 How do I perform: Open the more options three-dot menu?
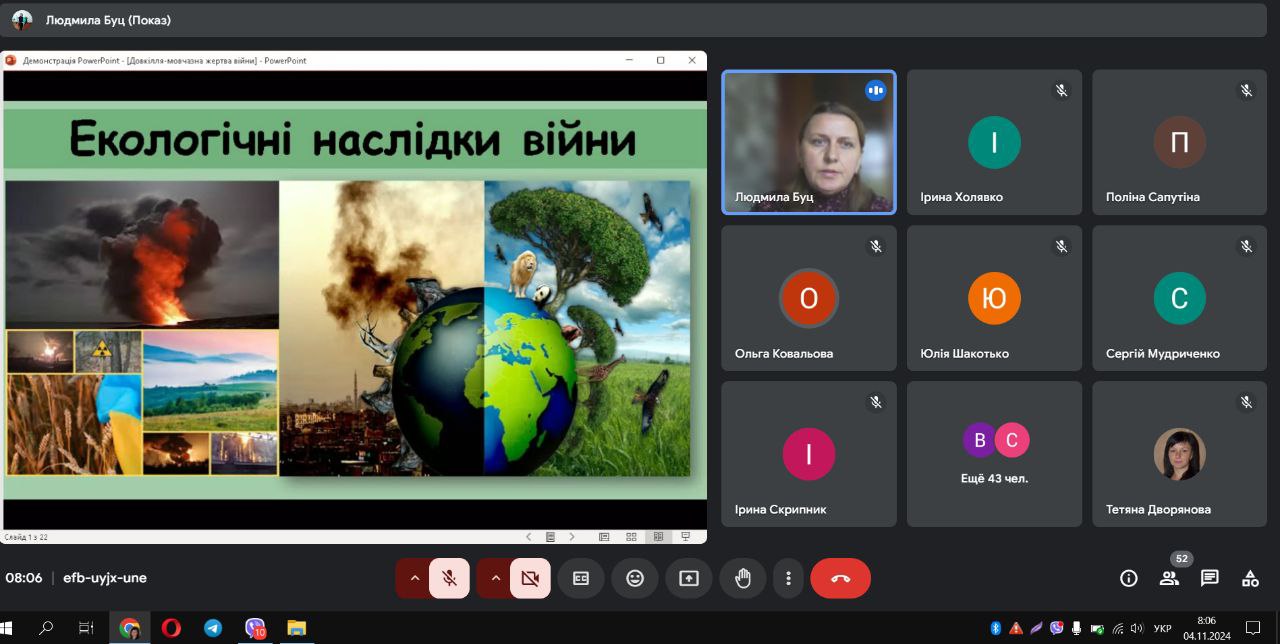(788, 578)
